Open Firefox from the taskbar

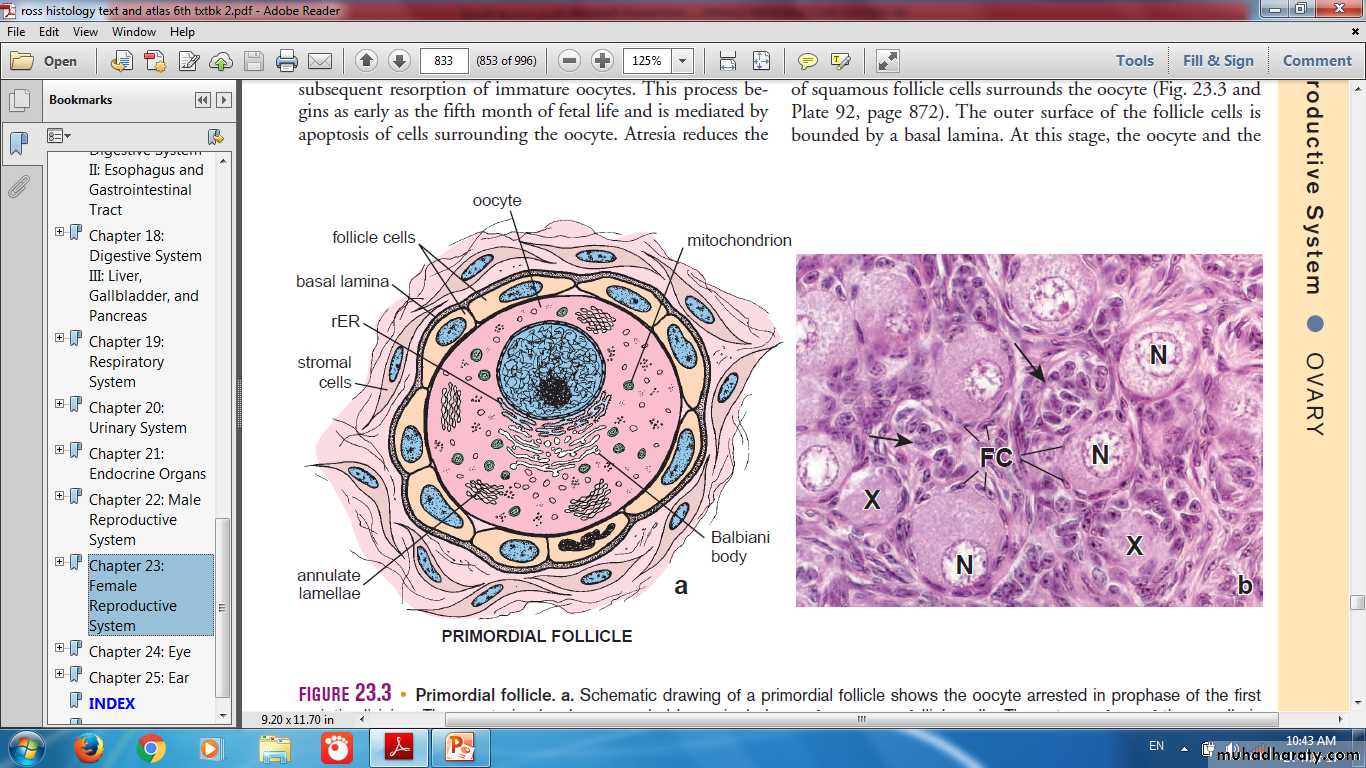pos(89,748)
